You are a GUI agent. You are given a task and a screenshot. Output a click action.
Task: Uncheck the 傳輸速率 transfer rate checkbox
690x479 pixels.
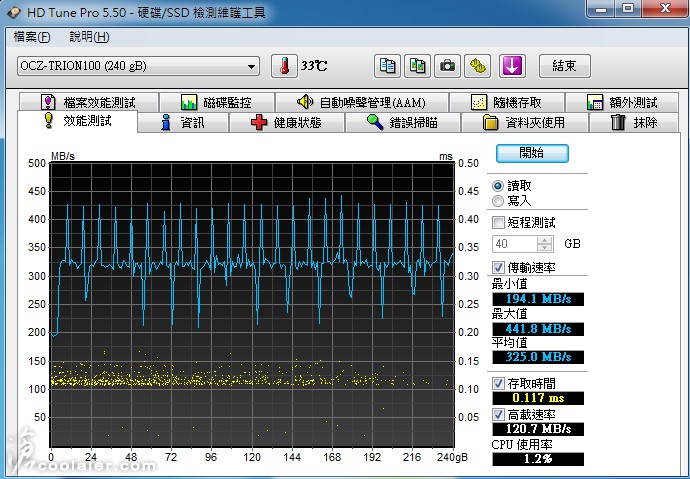(498, 267)
